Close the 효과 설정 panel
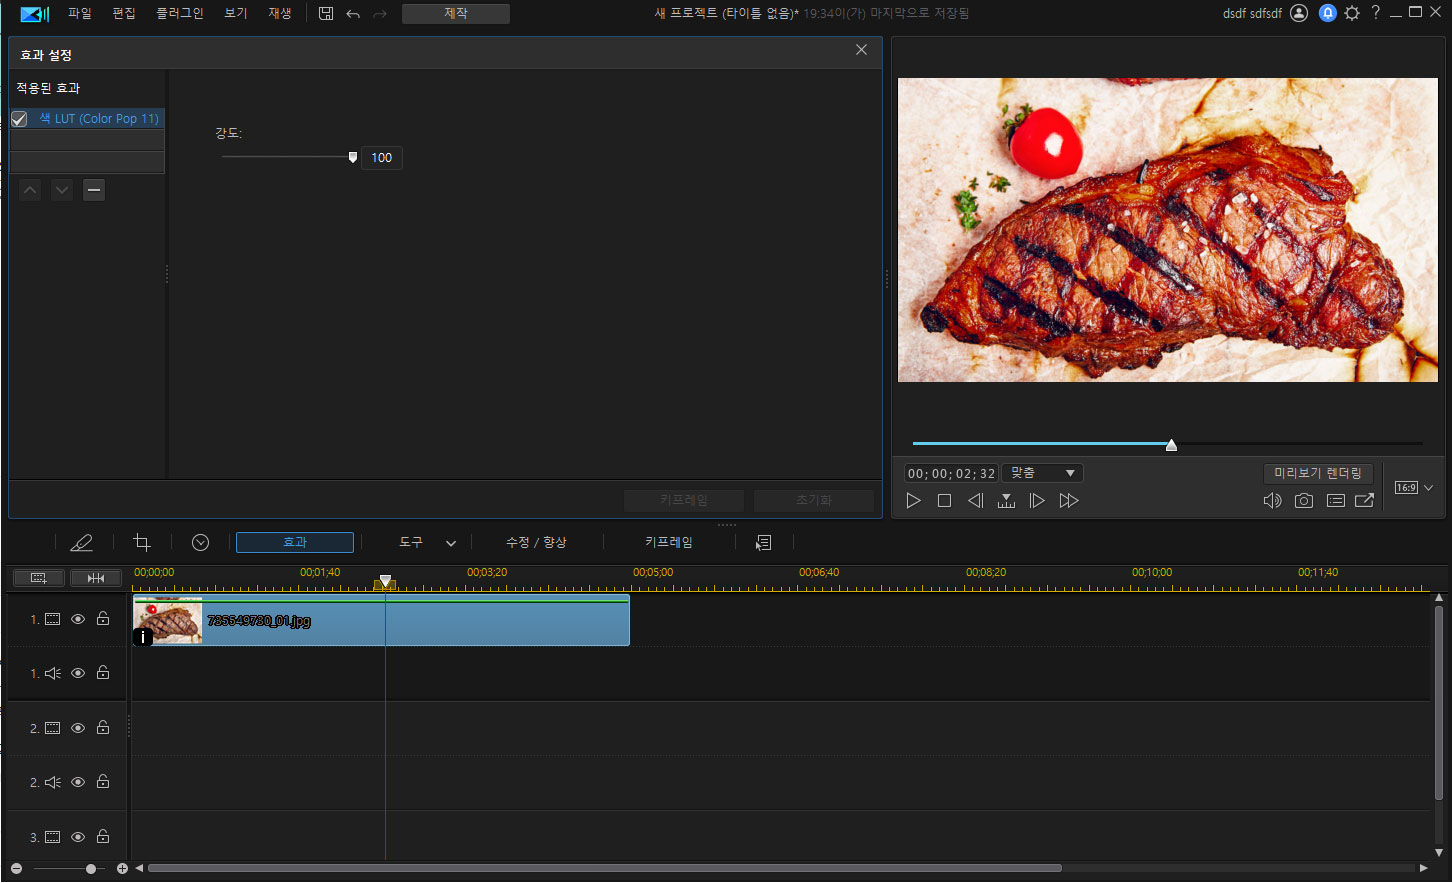 point(861,50)
